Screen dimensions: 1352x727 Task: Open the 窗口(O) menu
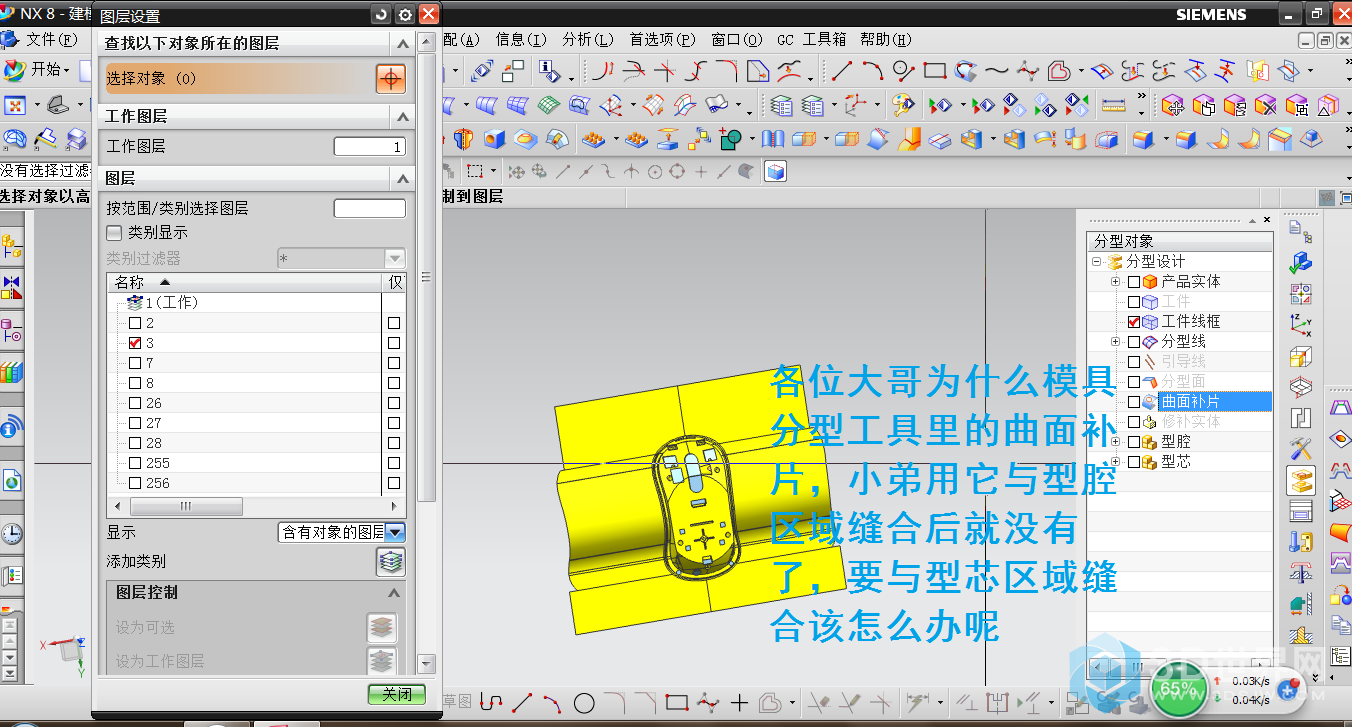click(x=737, y=40)
